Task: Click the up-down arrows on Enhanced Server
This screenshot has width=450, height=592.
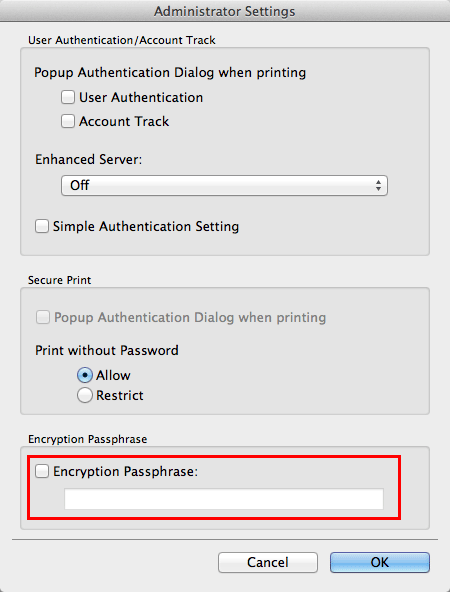Action: [x=378, y=185]
